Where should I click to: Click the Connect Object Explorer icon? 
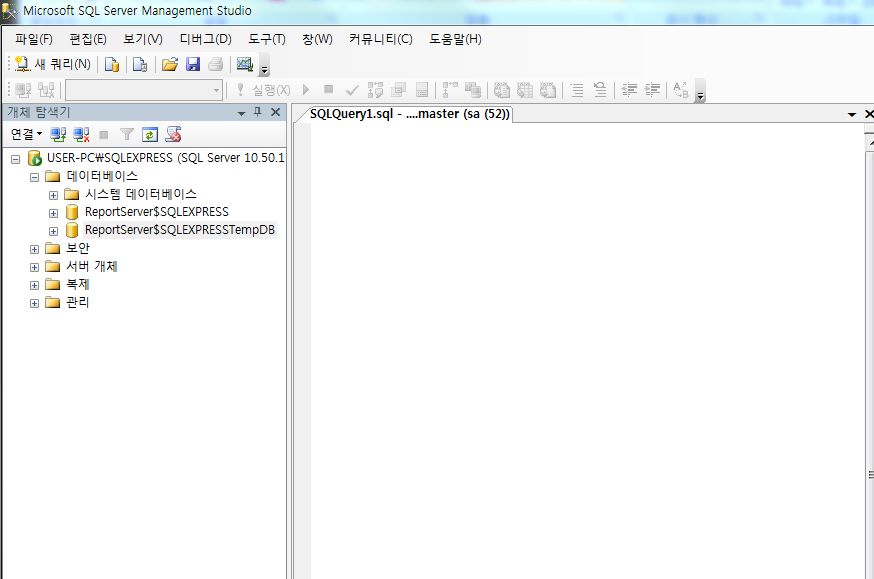[58, 134]
